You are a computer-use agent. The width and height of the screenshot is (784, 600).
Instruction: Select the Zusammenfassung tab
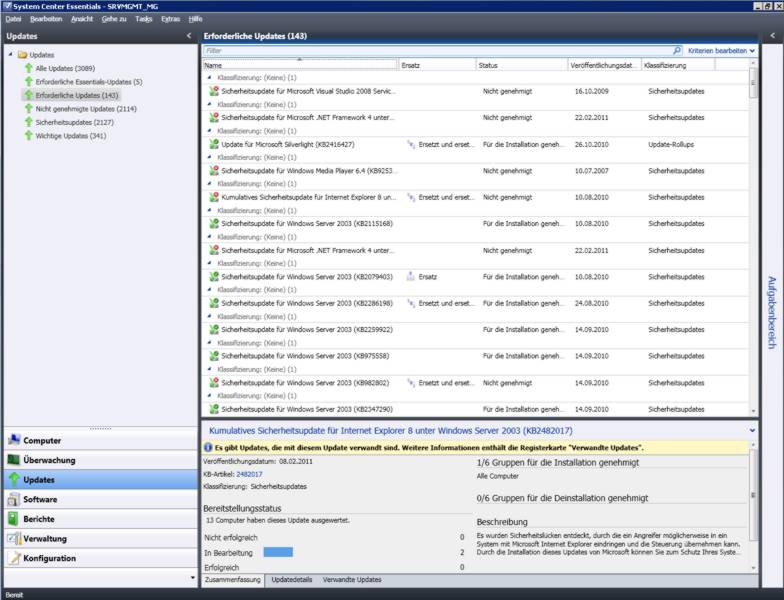[x=232, y=580]
